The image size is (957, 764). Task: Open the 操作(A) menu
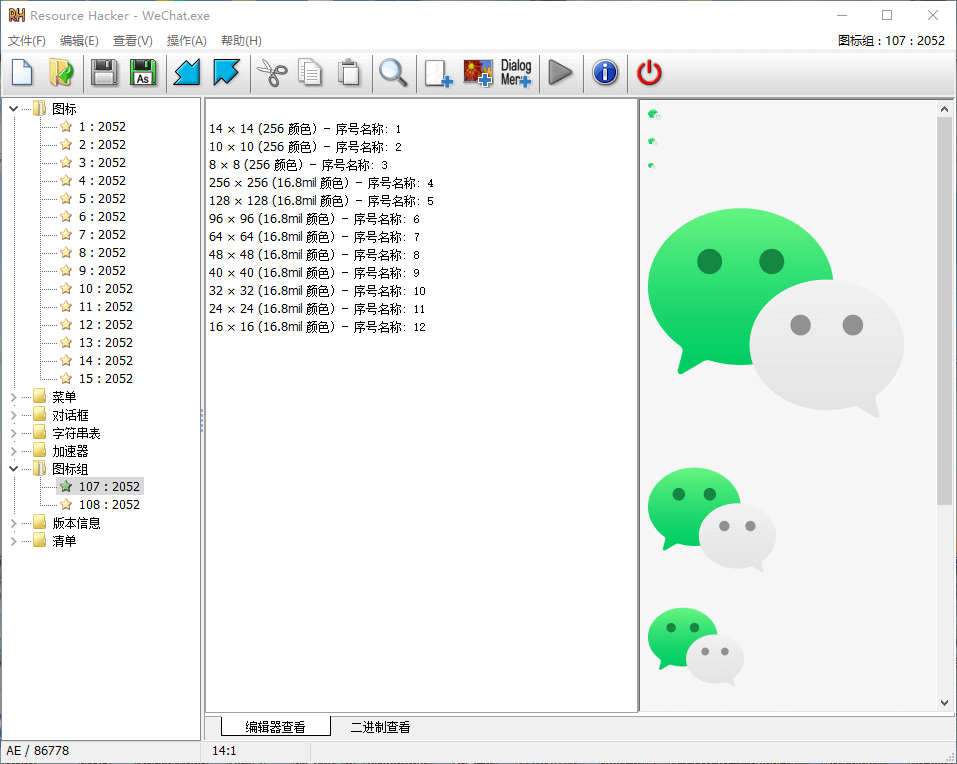(186, 41)
